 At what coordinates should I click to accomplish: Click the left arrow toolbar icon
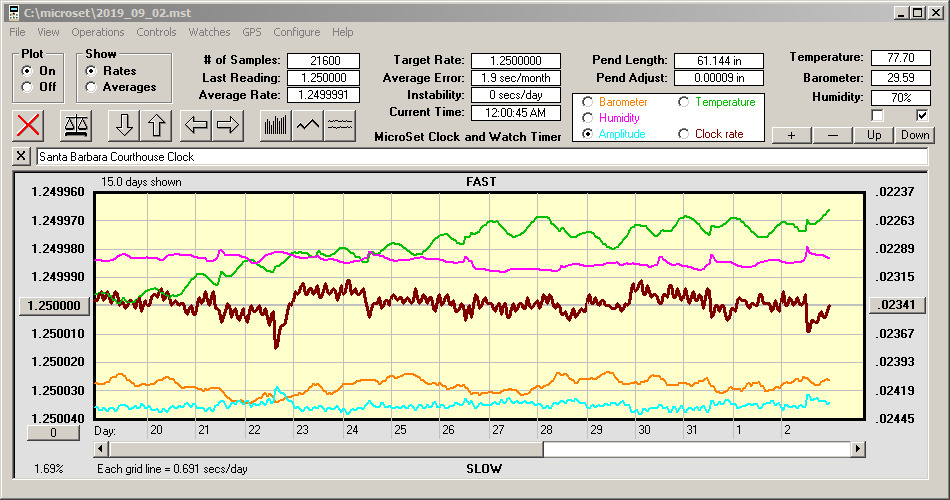click(x=196, y=125)
